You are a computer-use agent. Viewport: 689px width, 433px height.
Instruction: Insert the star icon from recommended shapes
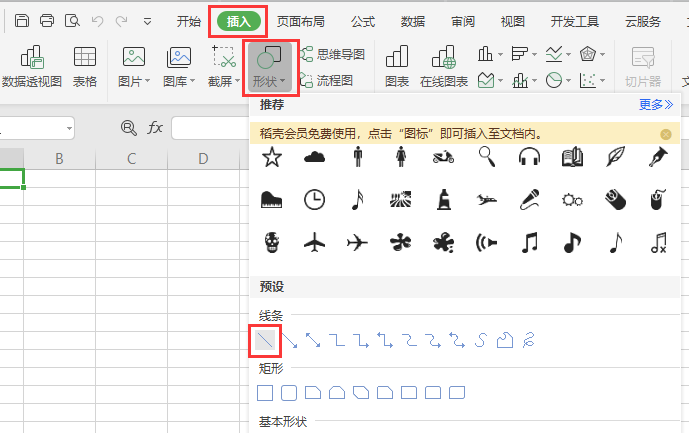(271, 156)
